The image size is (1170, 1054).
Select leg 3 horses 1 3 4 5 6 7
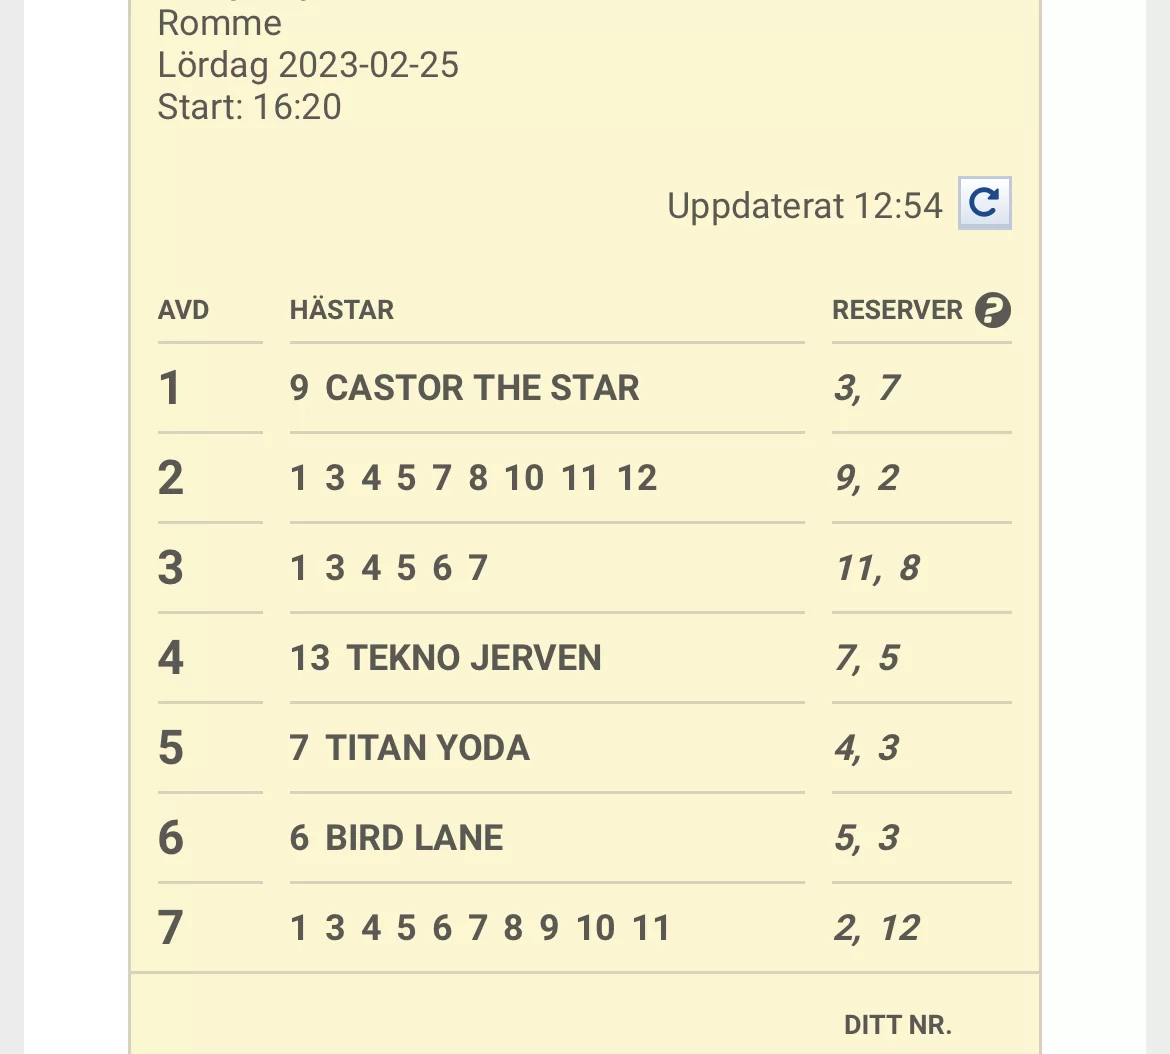[x=389, y=568]
